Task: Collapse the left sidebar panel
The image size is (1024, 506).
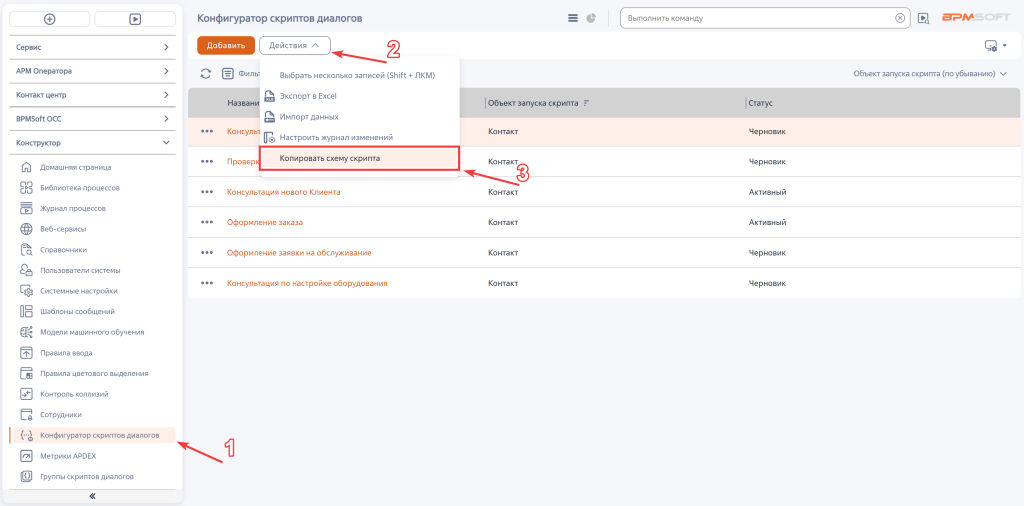Action: coord(92,495)
